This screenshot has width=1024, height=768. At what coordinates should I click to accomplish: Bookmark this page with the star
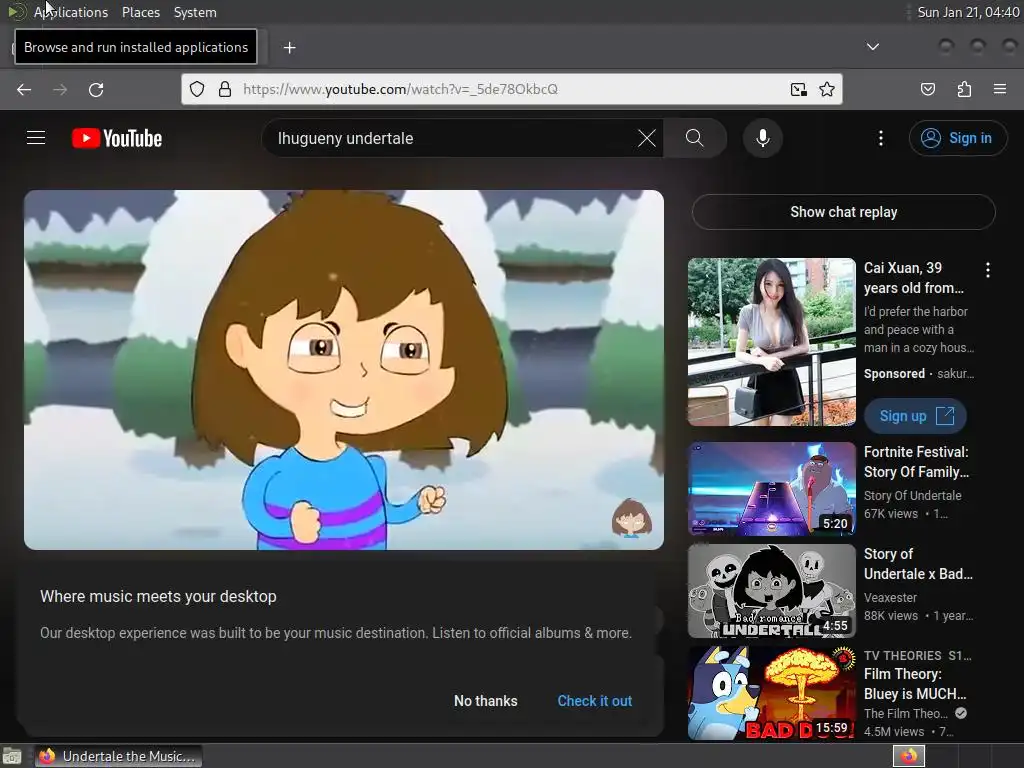(827, 89)
